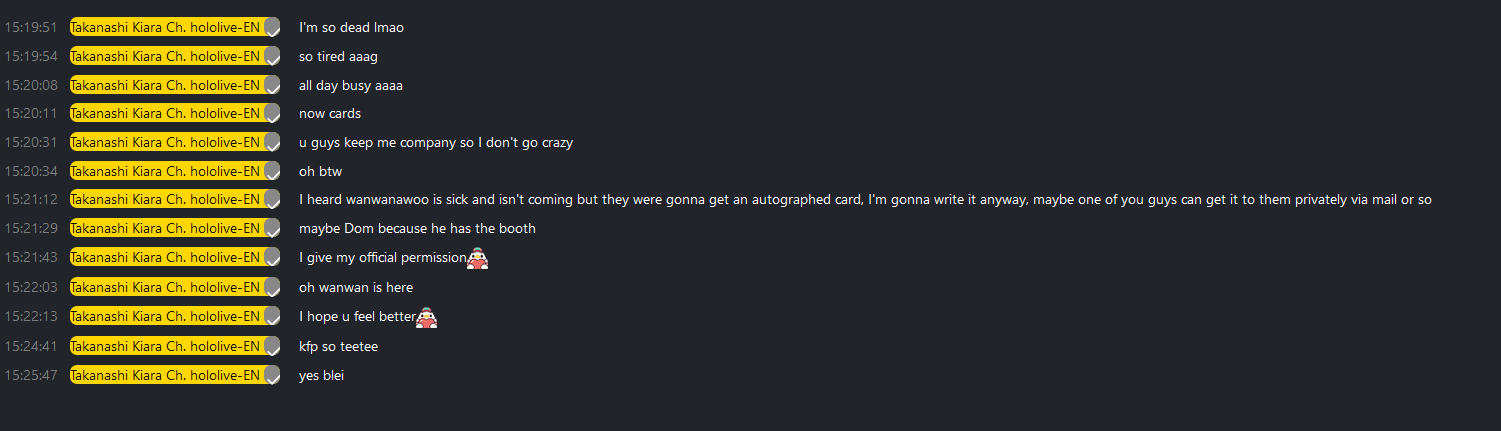Image resolution: width=1501 pixels, height=431 pixels.
Task: Click verified checkmark on the 15:19:51 message
Action: point(272,28)
